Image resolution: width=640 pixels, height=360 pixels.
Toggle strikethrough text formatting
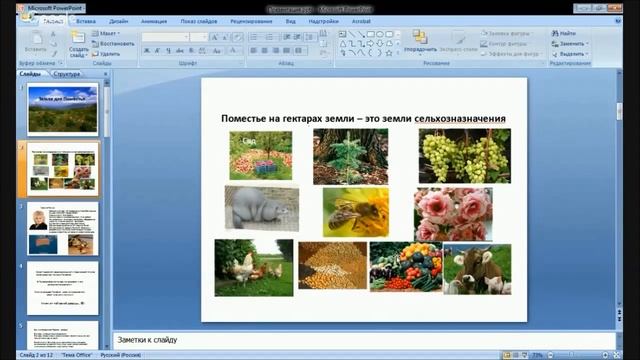180,51
